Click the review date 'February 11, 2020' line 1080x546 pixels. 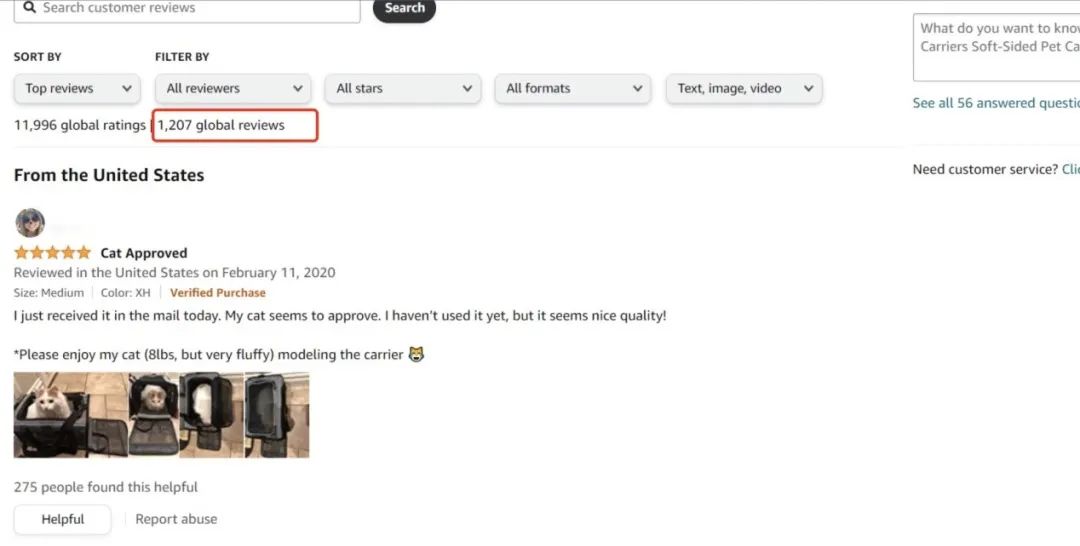click(x=174, y=273)
